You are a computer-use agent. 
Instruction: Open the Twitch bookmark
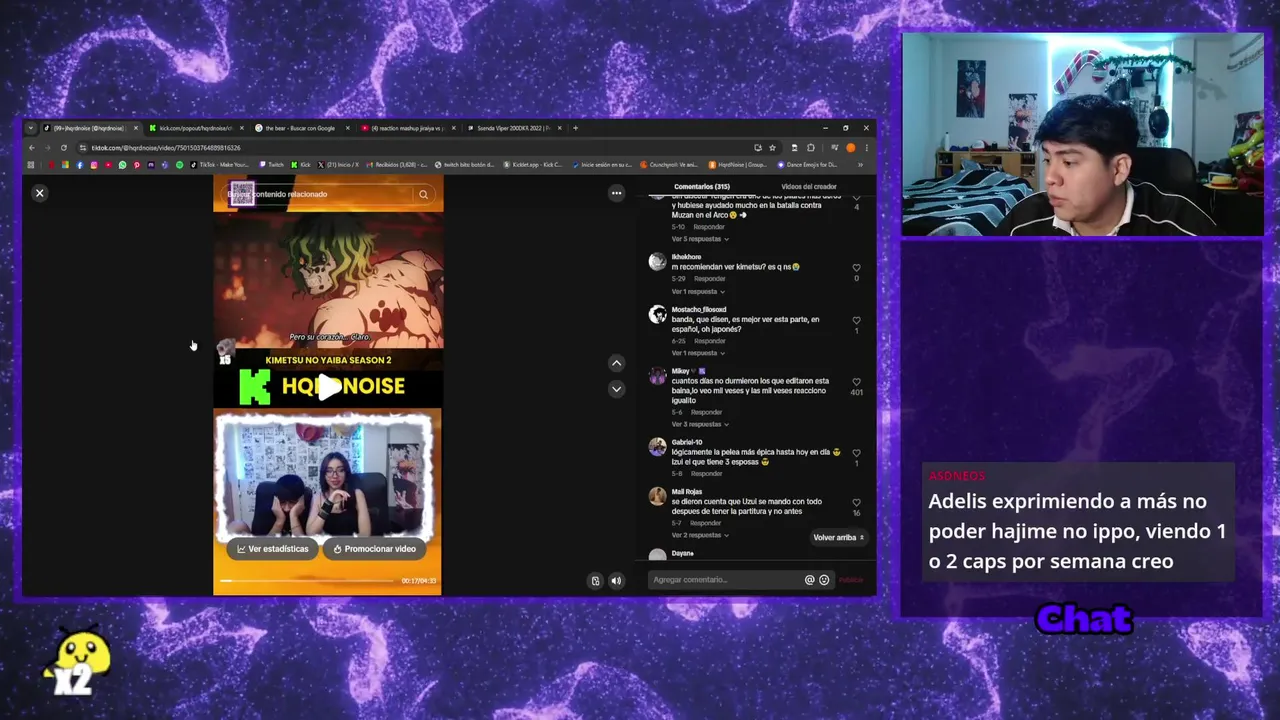271,165
